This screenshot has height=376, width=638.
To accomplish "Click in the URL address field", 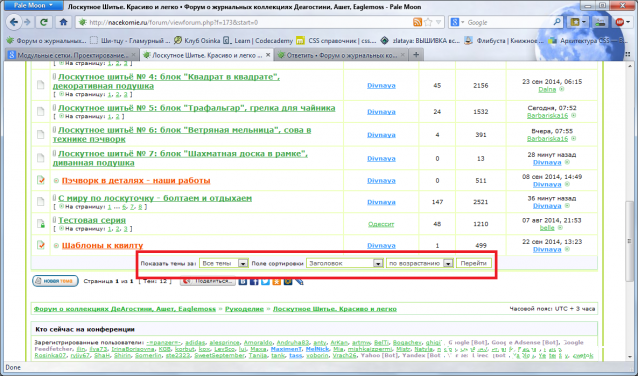I will pyautogui.click(x=249, y=22).
